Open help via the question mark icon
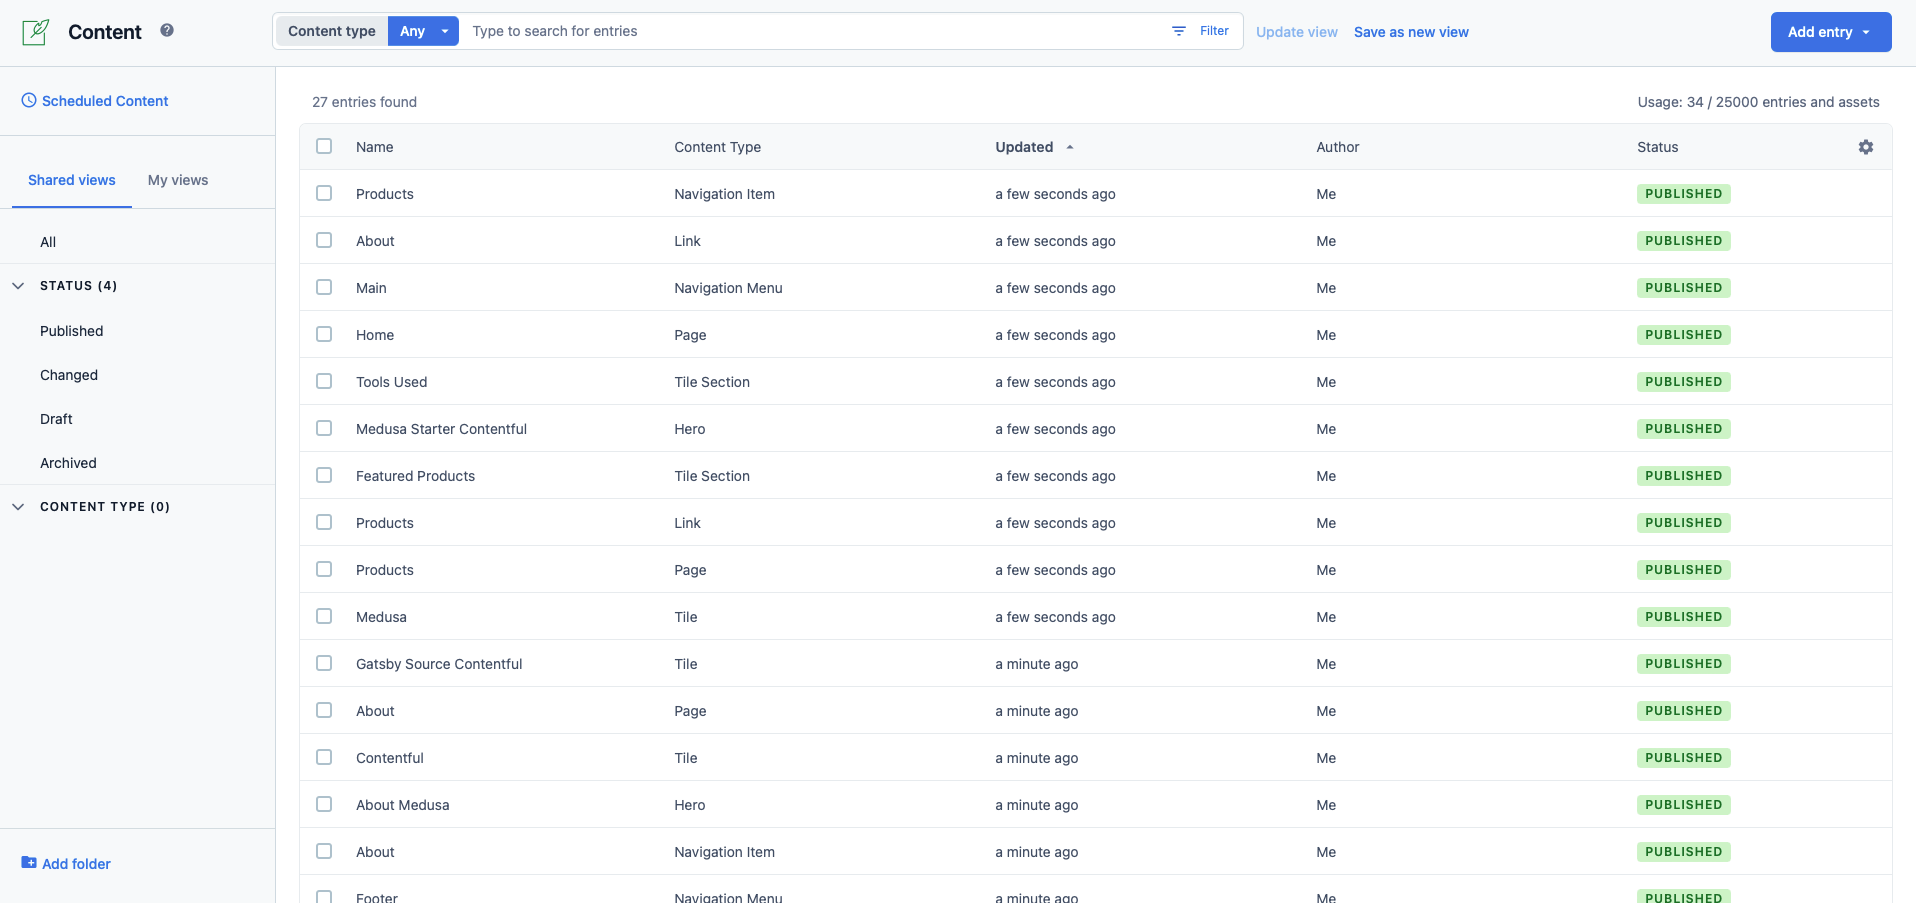Screen dimensions: 1916x903 [167, 30]
